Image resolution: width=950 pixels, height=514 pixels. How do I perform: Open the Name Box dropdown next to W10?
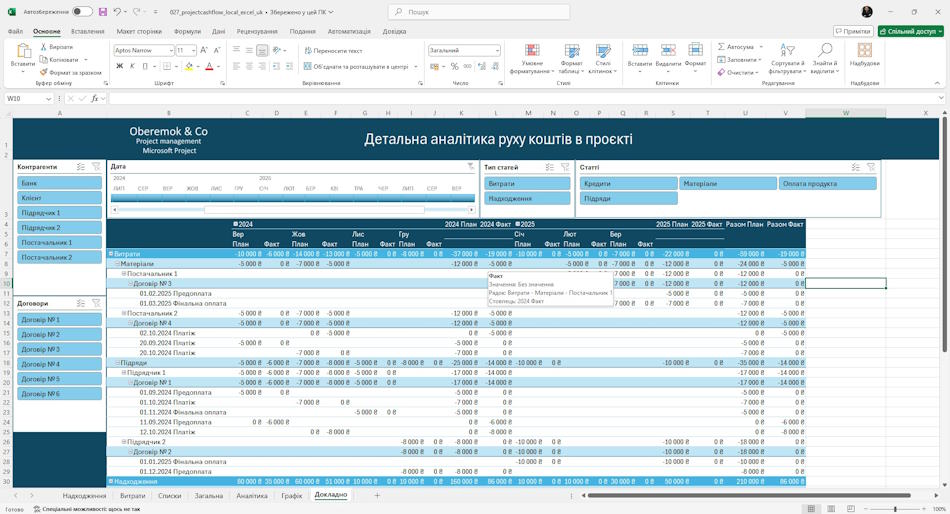[x=48, y=99]
